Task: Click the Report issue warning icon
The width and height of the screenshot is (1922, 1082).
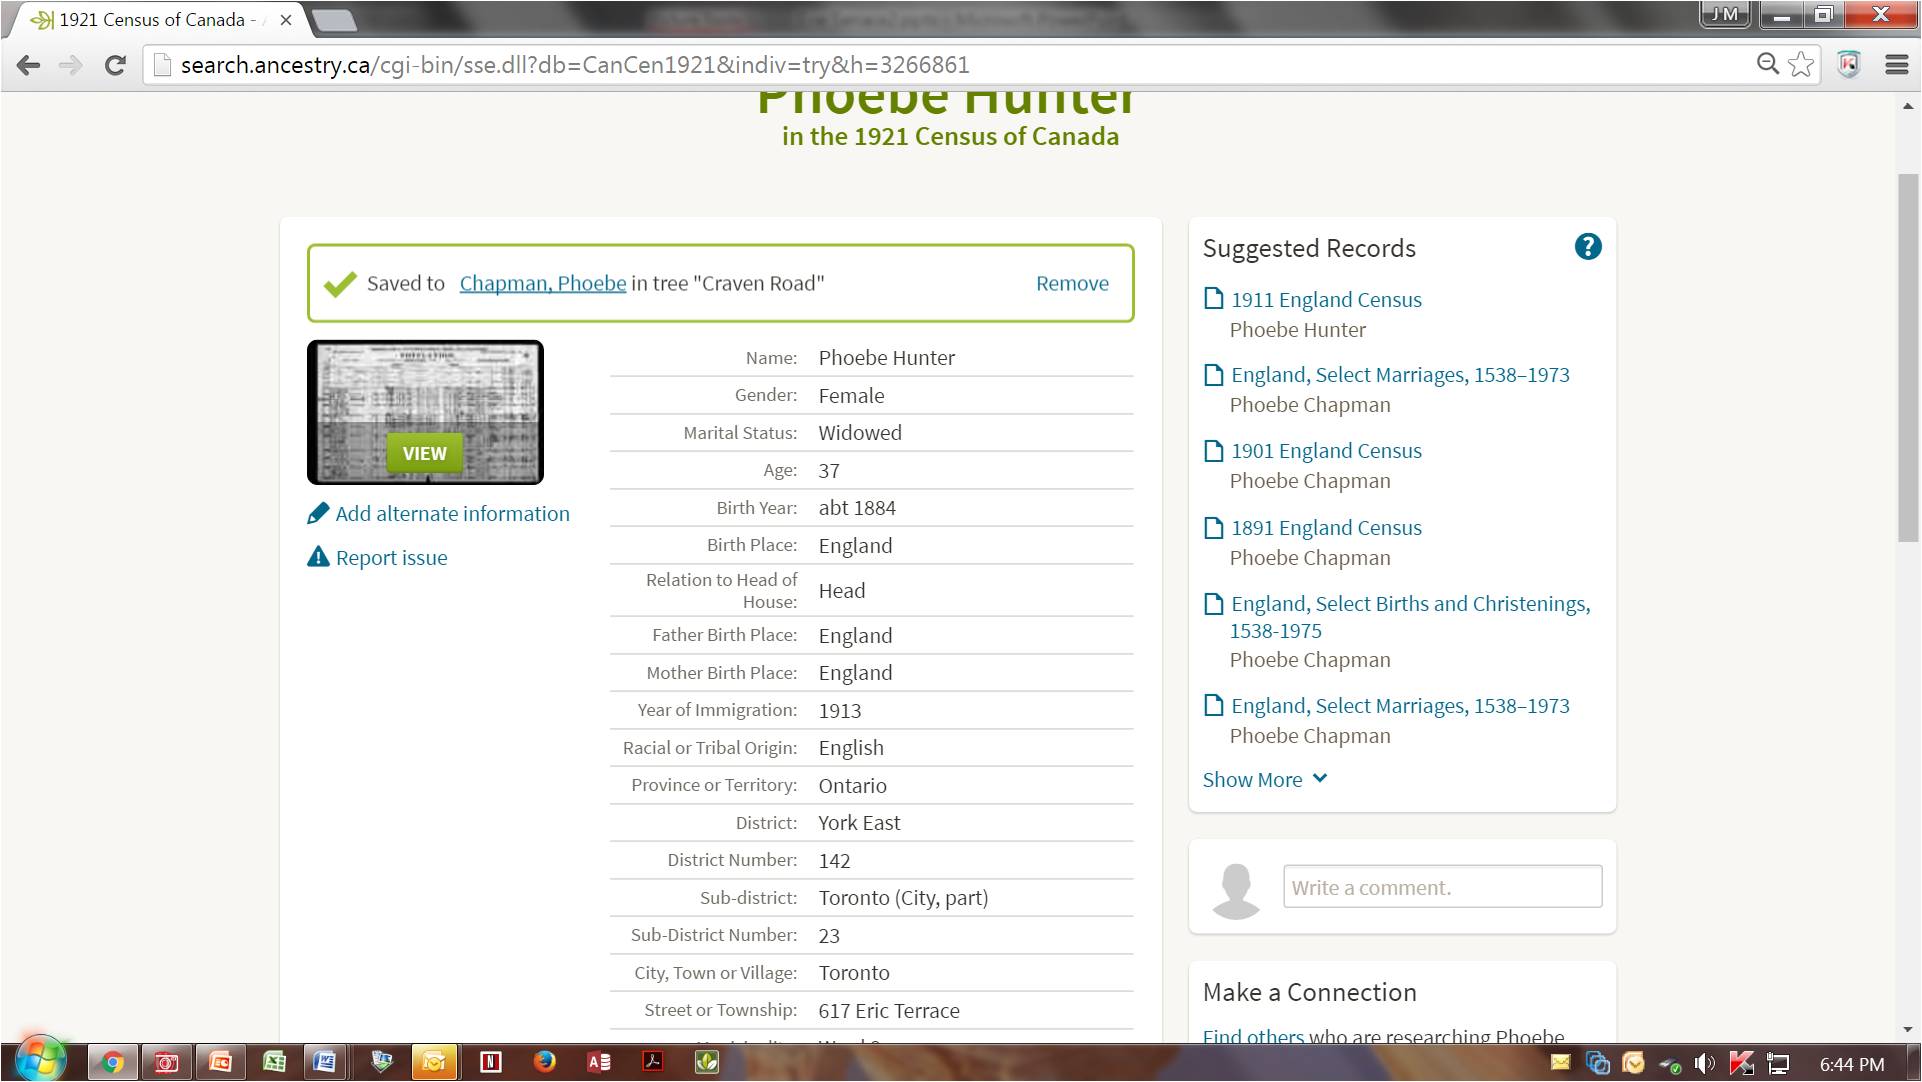Action: coord(318,557)
